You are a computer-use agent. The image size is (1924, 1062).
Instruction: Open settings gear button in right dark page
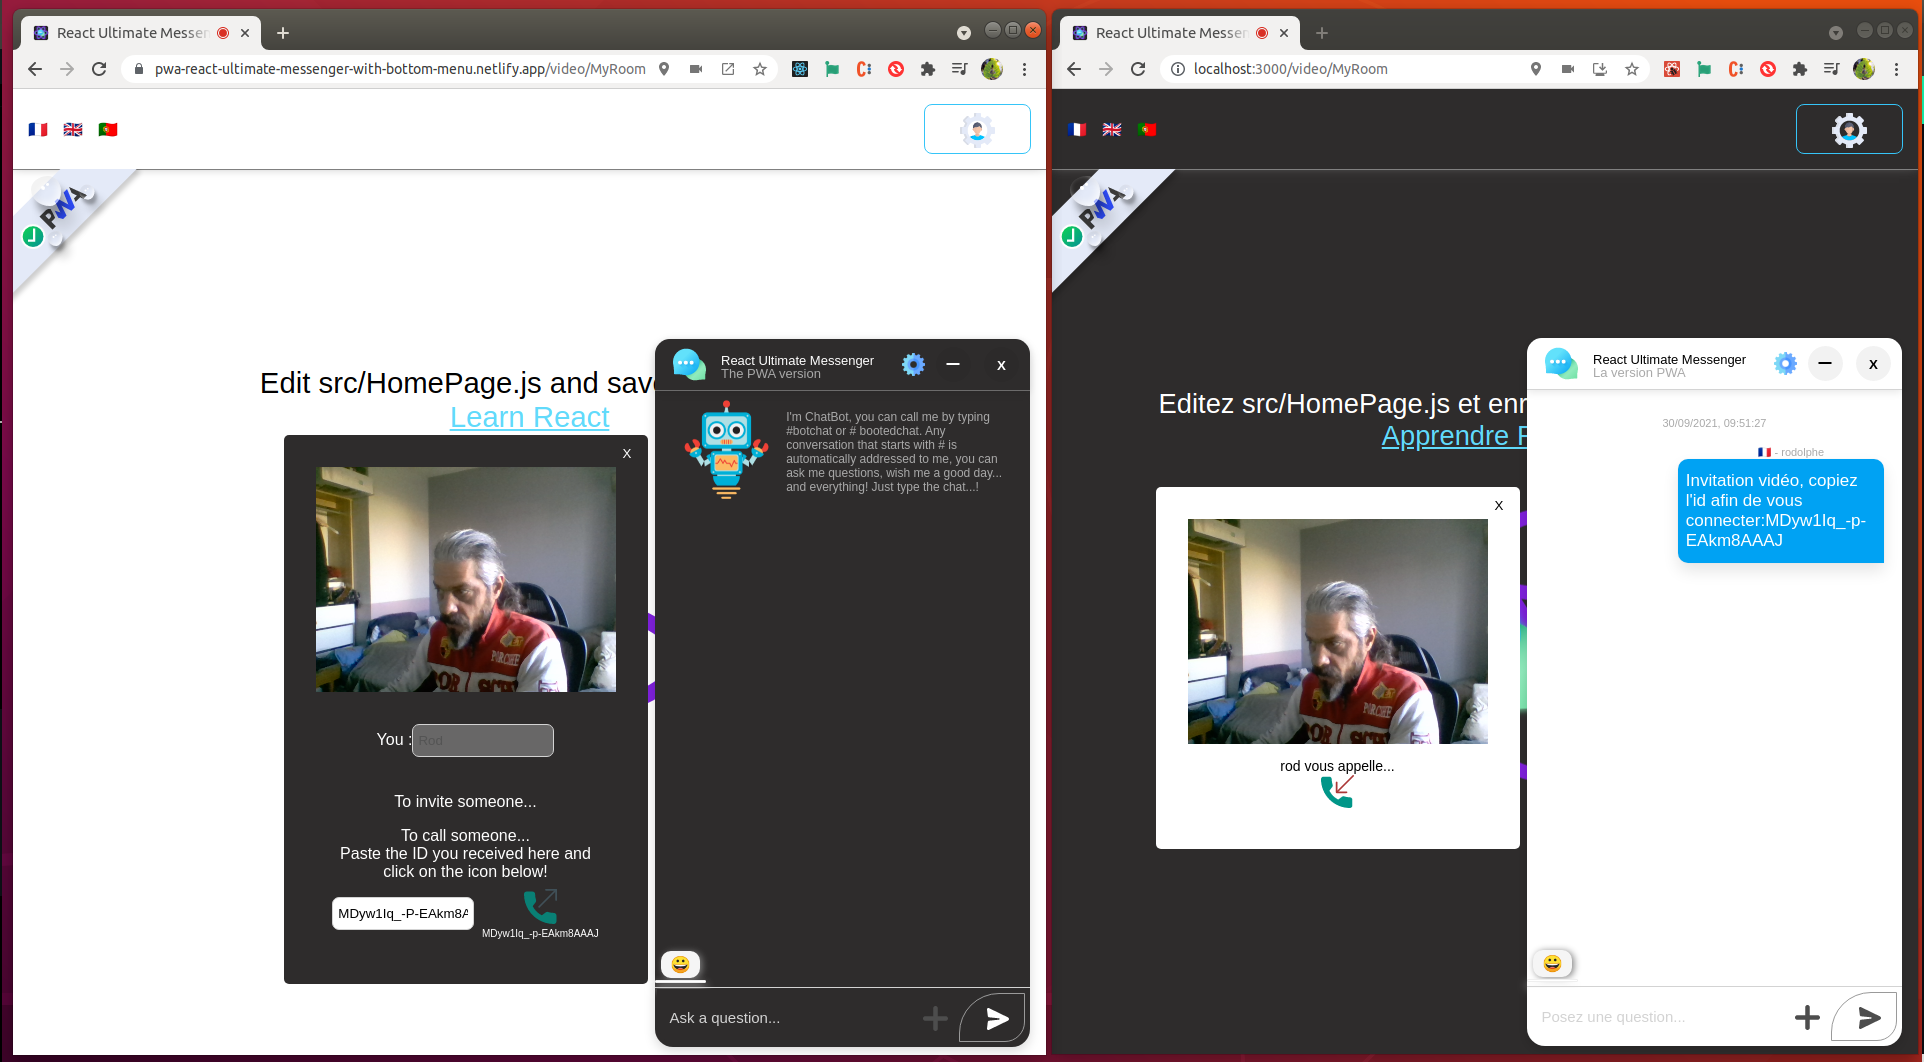1849,129
